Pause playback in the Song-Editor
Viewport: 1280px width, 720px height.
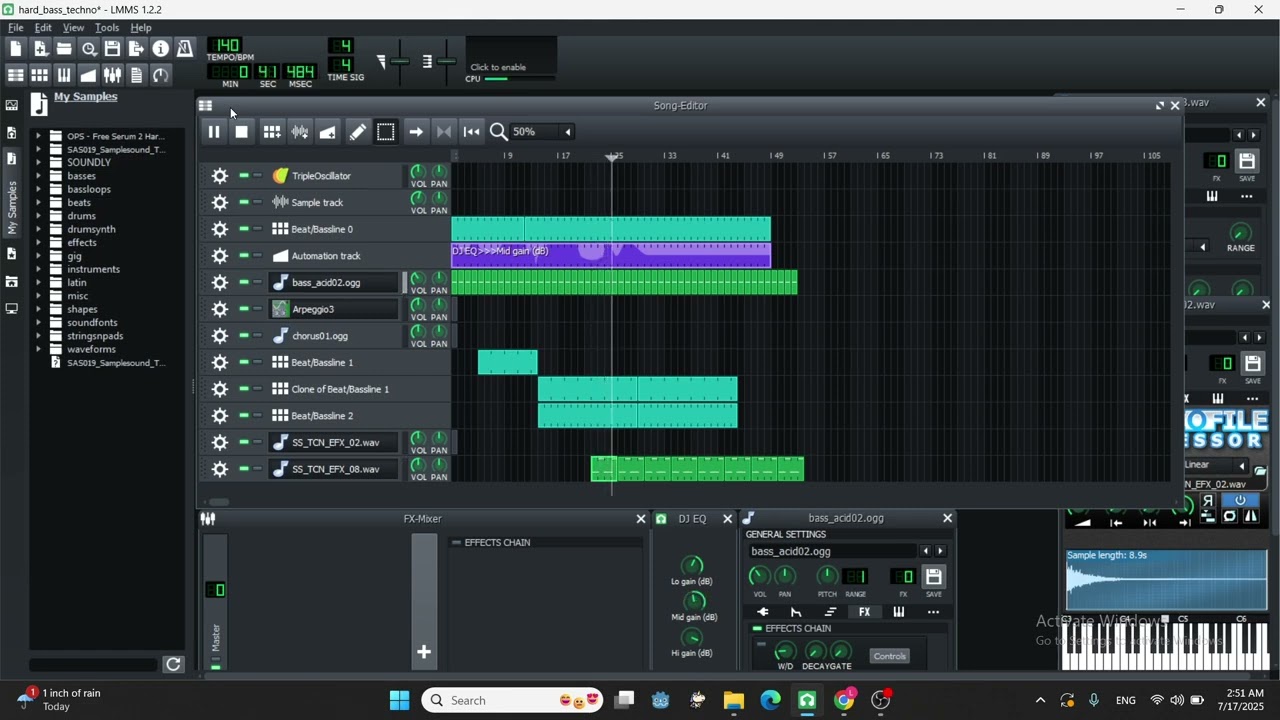coord(213,132)
